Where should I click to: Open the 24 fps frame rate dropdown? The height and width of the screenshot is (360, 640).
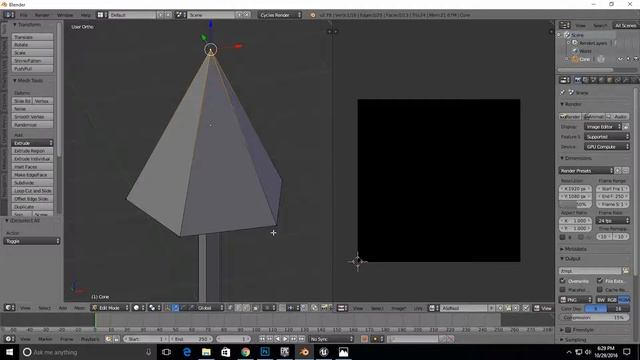click(613, 220)
